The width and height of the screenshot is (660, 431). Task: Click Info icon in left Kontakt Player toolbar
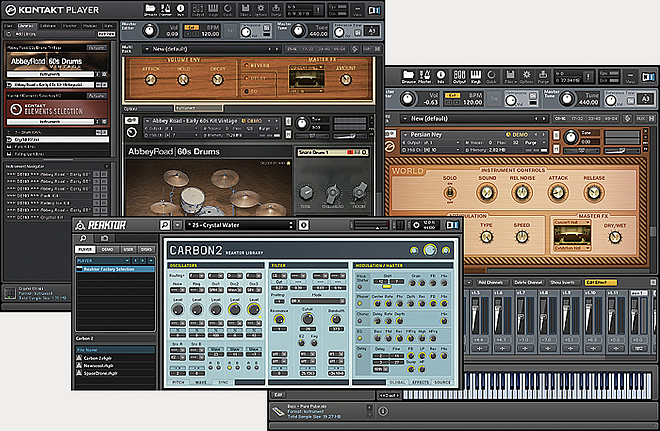181,10
